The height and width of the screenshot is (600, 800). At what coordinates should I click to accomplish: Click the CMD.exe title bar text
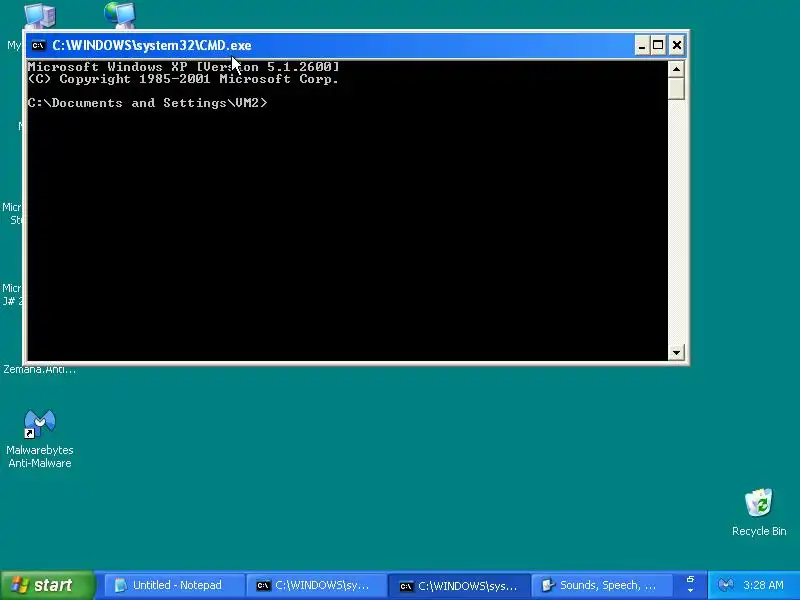click(x=152, y=45)
